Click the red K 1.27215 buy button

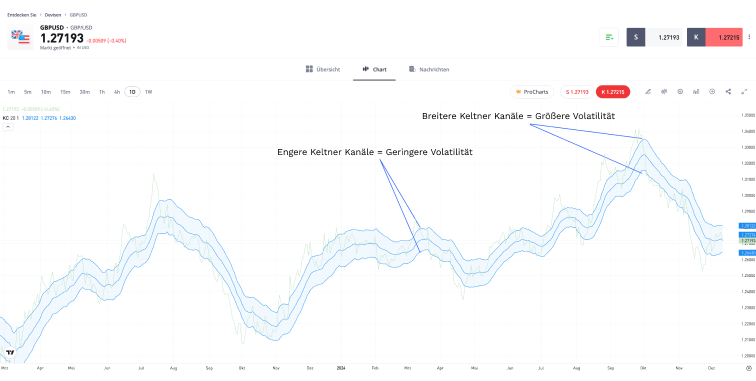tap(613, 92)
